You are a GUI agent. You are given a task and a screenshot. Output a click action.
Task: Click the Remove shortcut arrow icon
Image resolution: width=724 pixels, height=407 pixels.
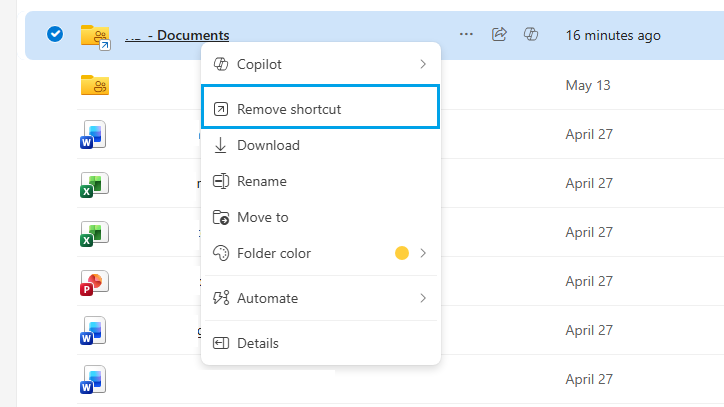[x=221, y=109]
